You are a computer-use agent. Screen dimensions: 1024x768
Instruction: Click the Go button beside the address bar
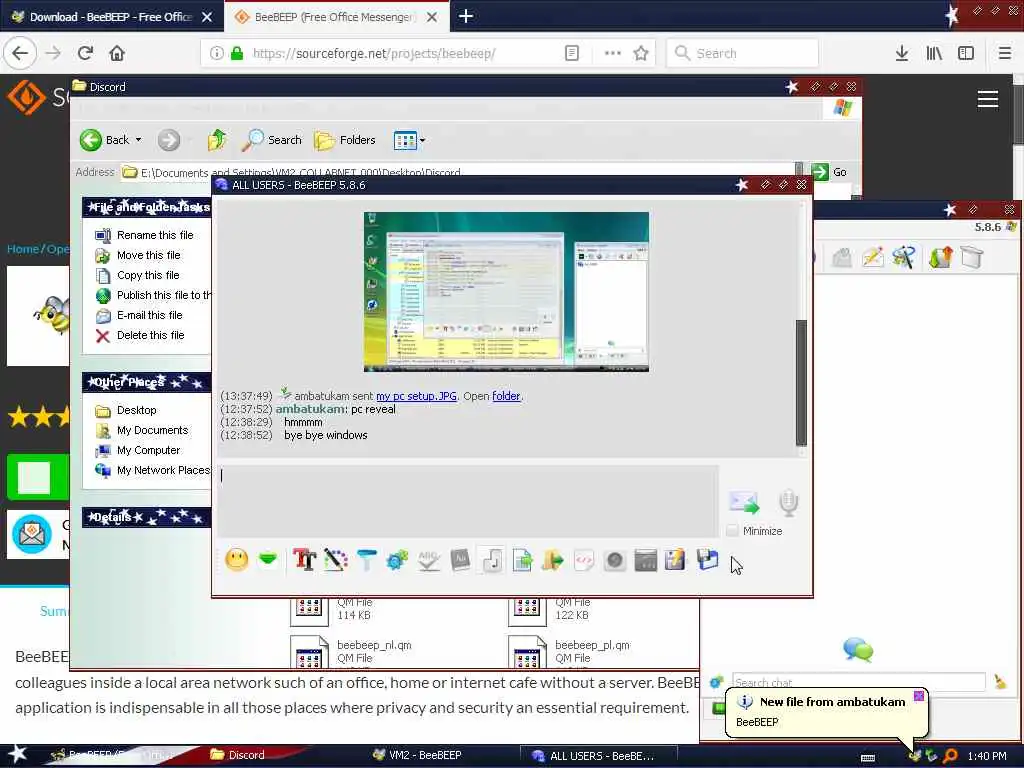pyautogui.click(x=829, y=172)
